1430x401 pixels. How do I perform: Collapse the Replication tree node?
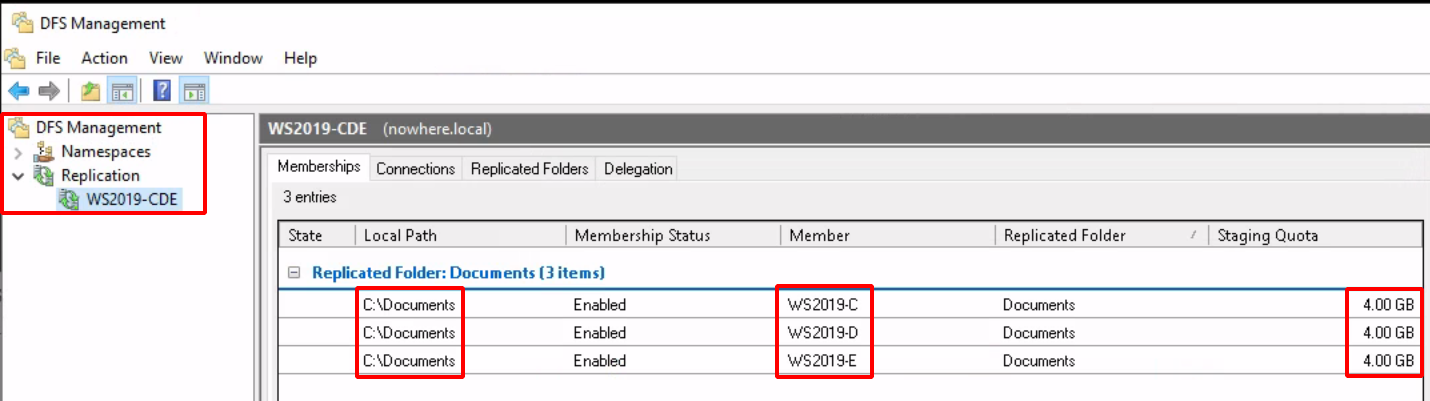(18, 176)
